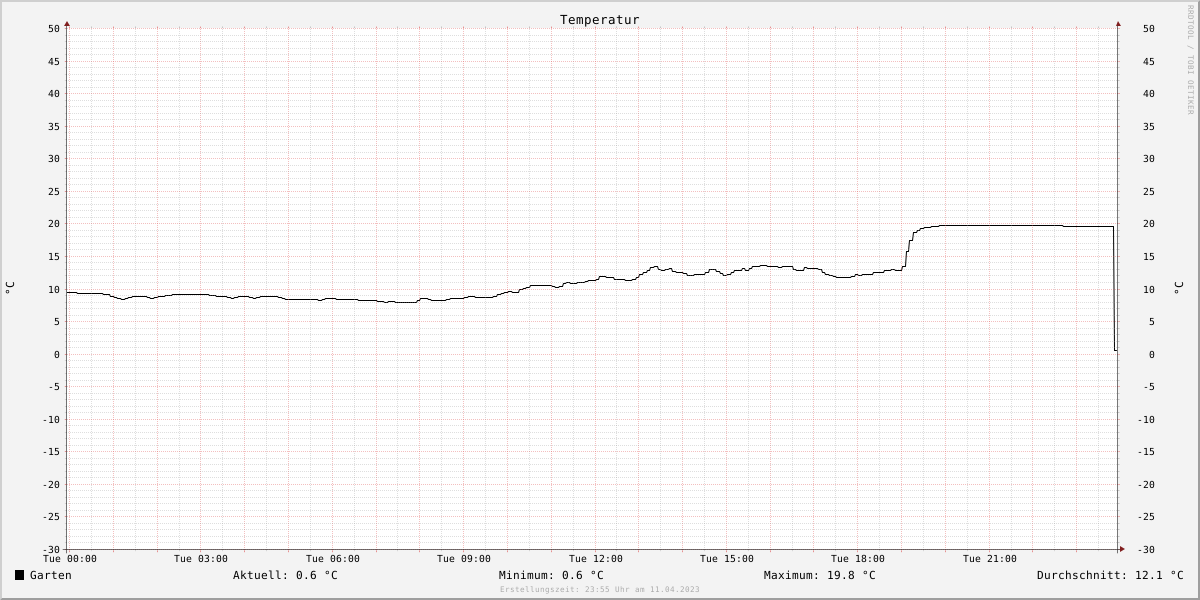
Task: Click the Garten black legend color swatch
Action: [x=19, y=575]
